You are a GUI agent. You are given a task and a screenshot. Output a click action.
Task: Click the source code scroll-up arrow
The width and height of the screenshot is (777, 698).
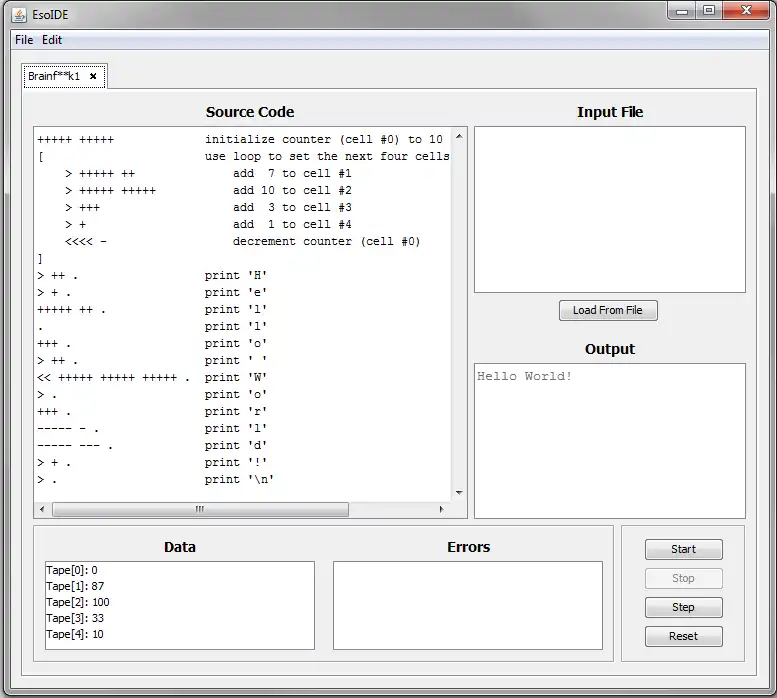[459, 136]
